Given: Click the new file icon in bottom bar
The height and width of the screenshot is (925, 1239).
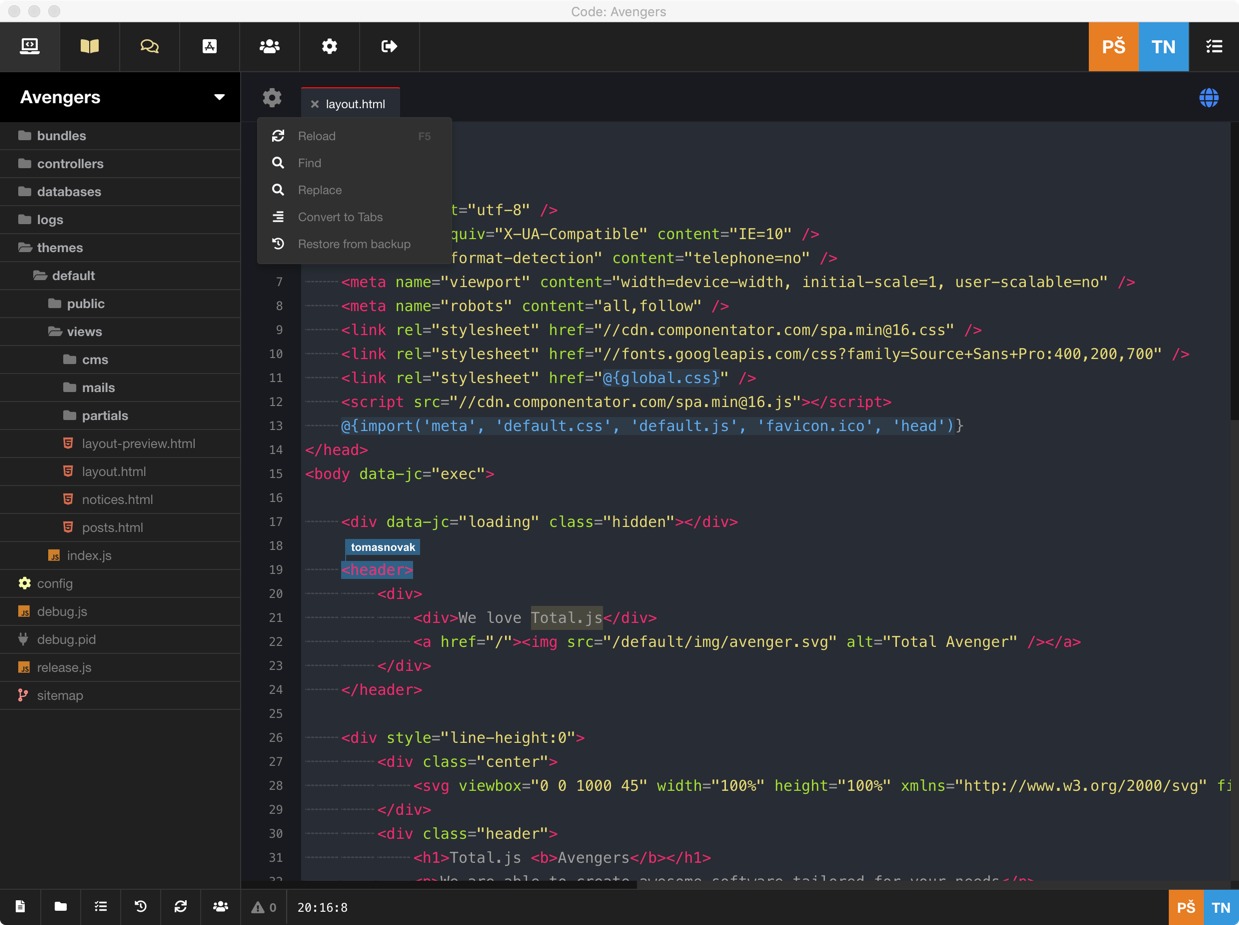Looking at the screenshot, I should pos(20,906).
